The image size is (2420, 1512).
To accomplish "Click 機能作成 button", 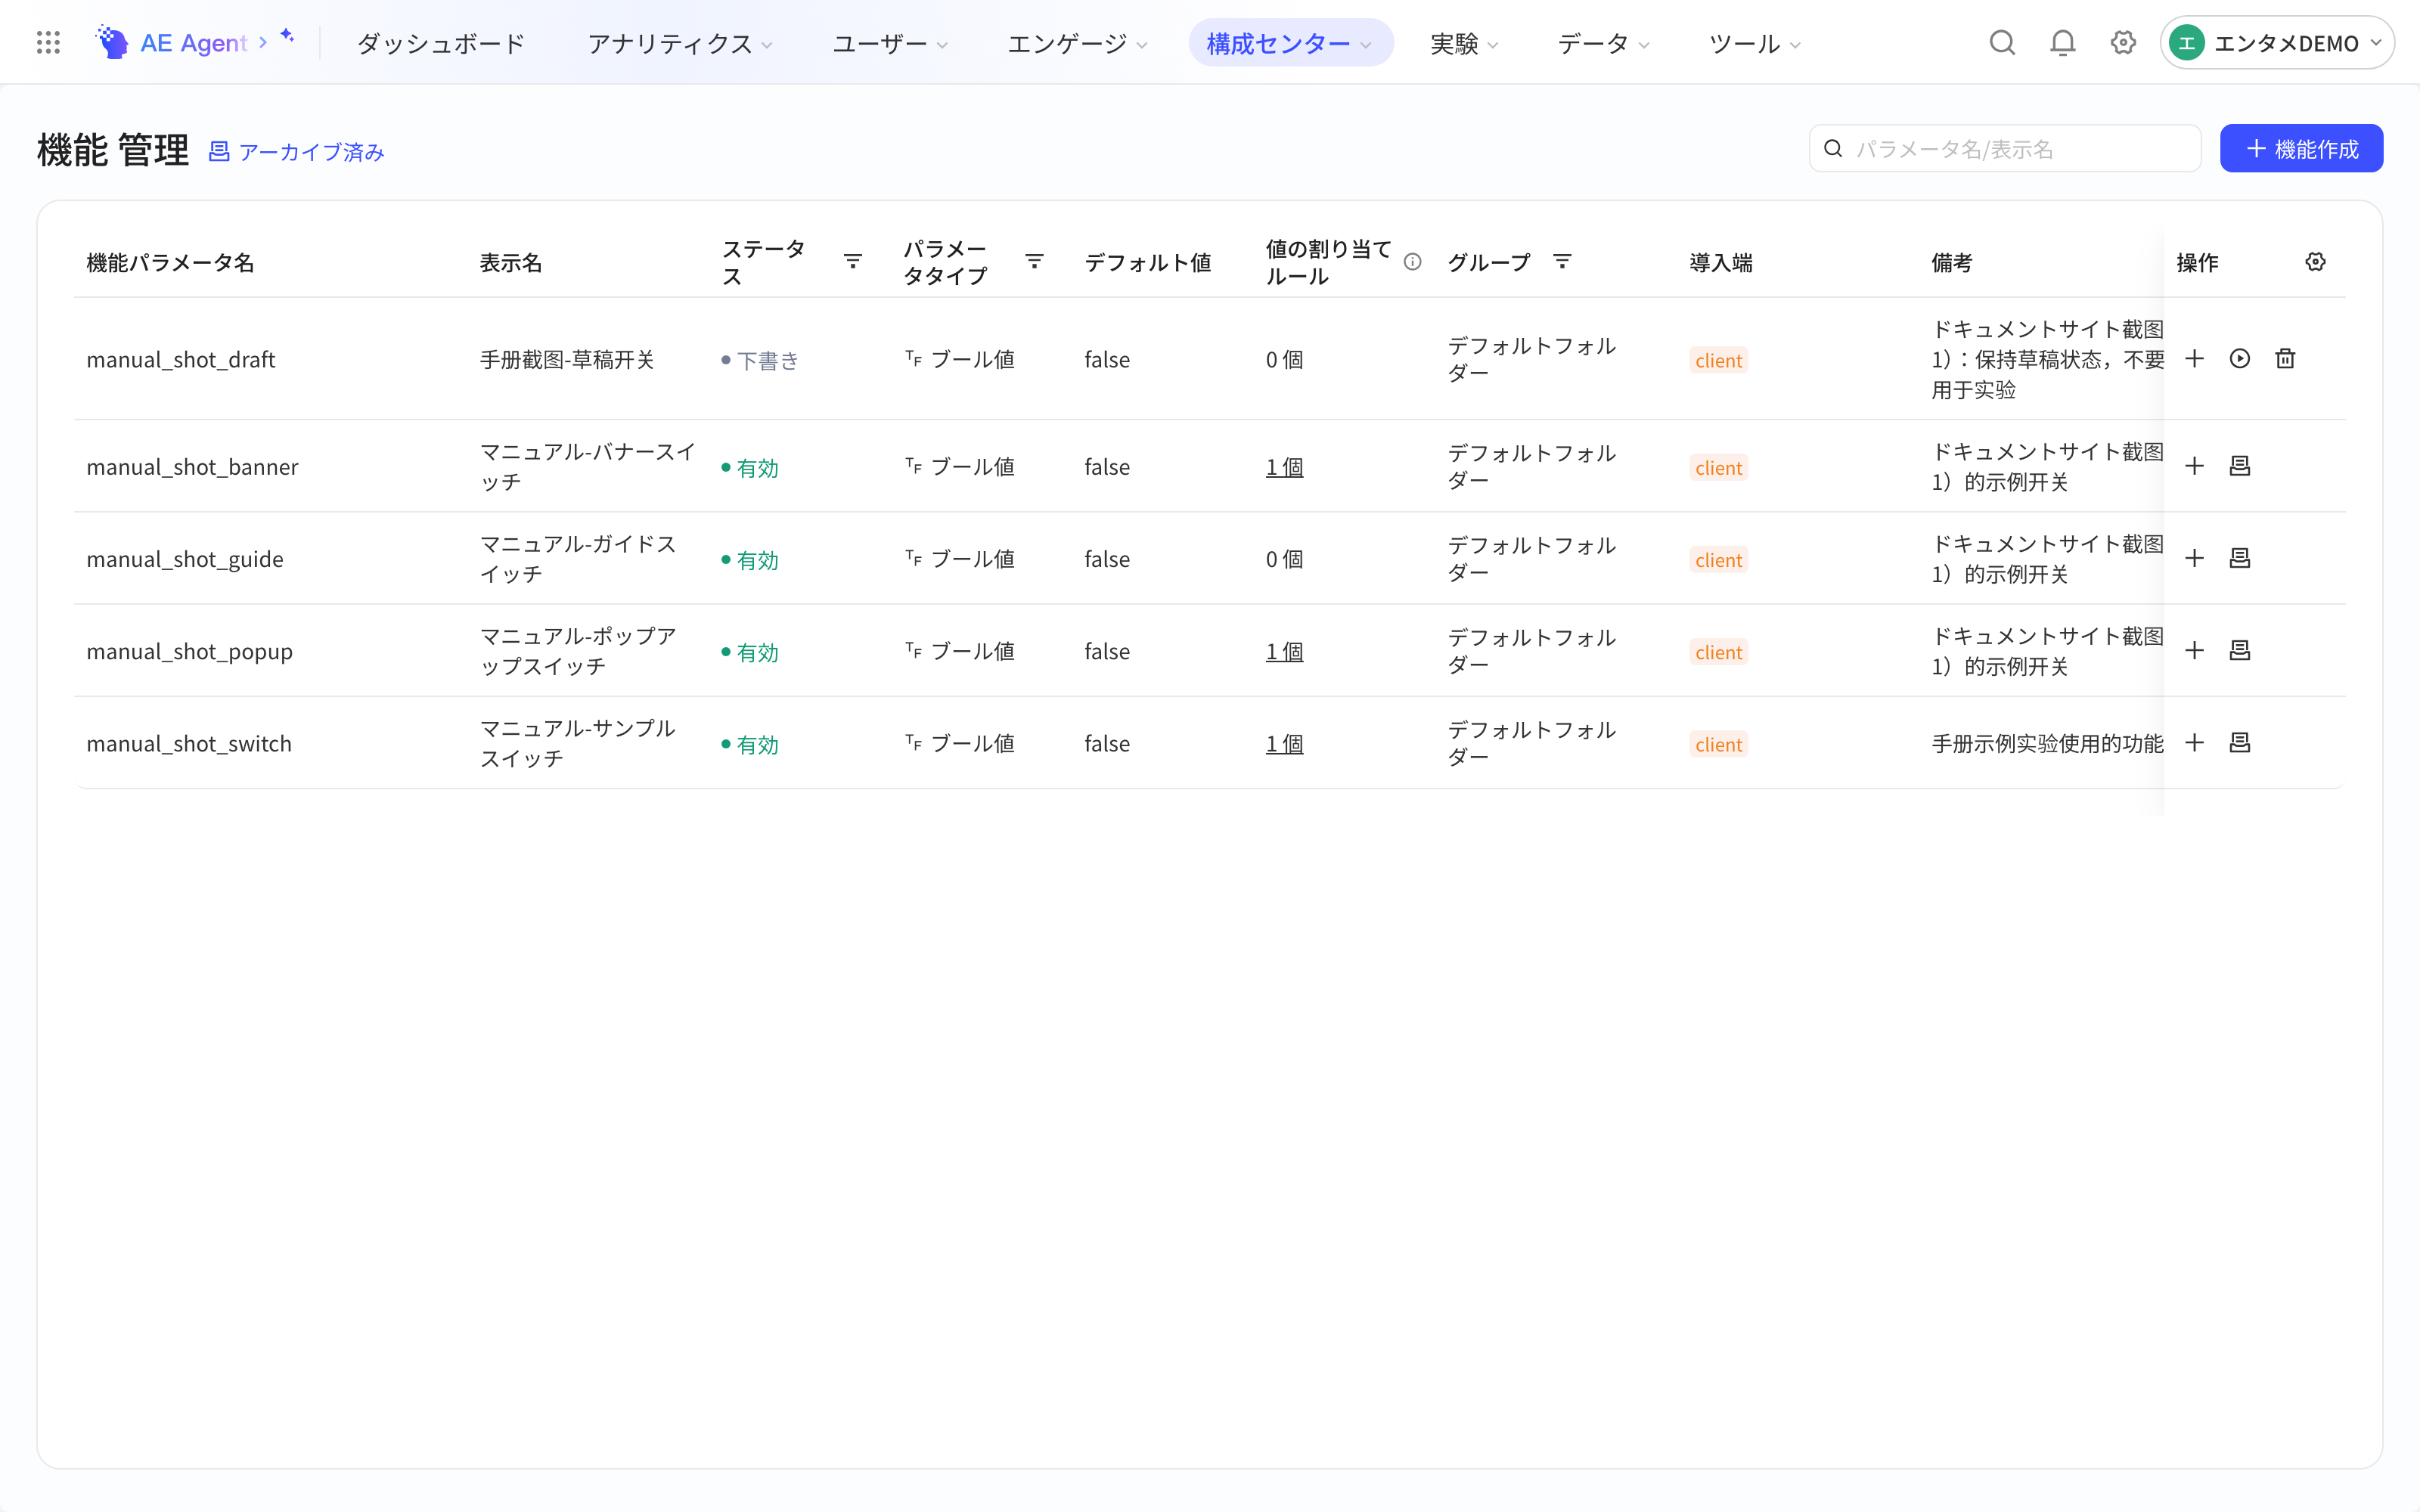I will [x=2301, y=149].
